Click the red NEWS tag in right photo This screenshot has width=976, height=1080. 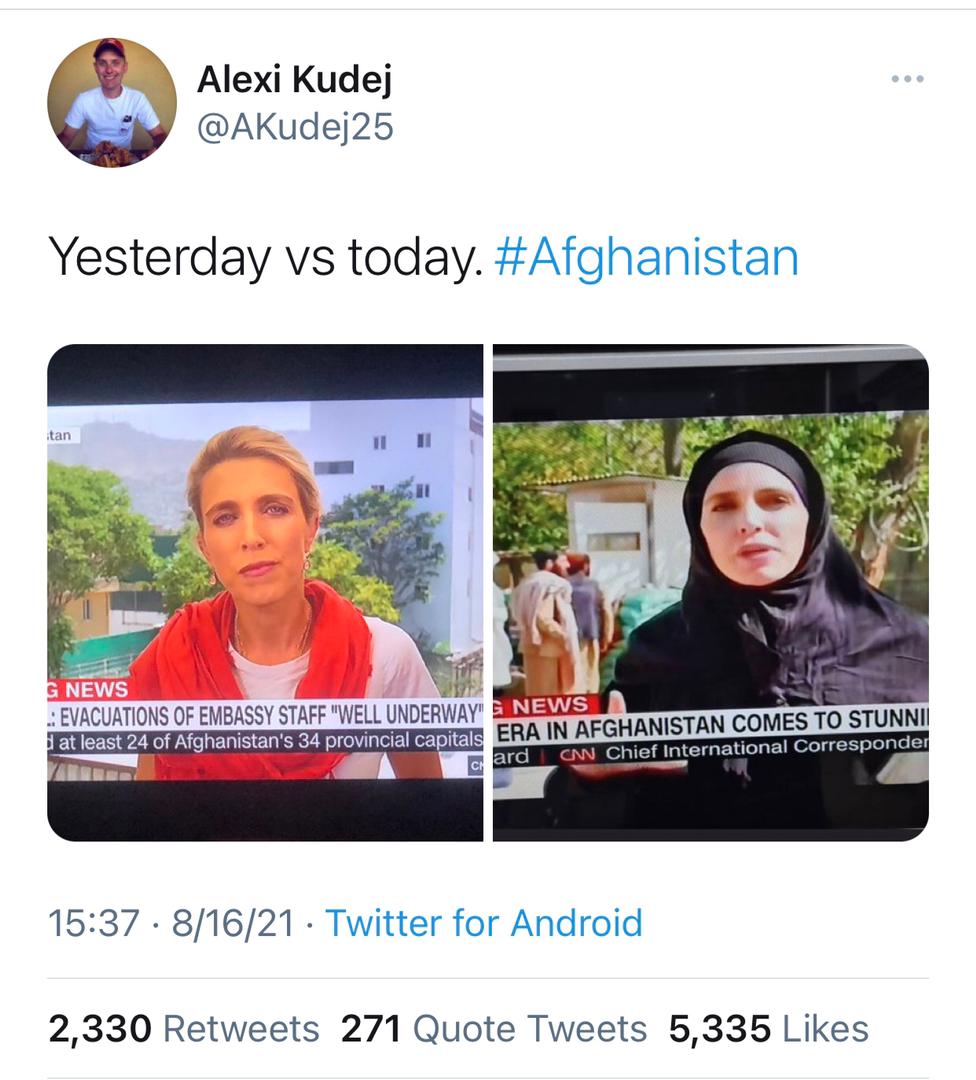point(549,706)
